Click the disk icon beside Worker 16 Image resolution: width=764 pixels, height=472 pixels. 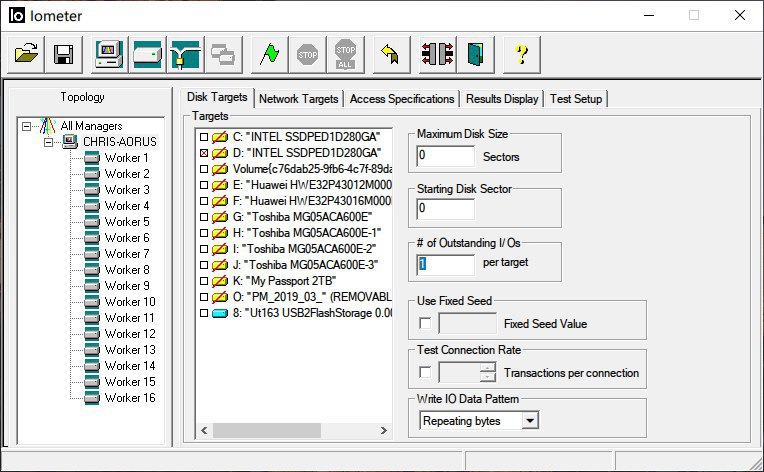click(x=92, y=398)
